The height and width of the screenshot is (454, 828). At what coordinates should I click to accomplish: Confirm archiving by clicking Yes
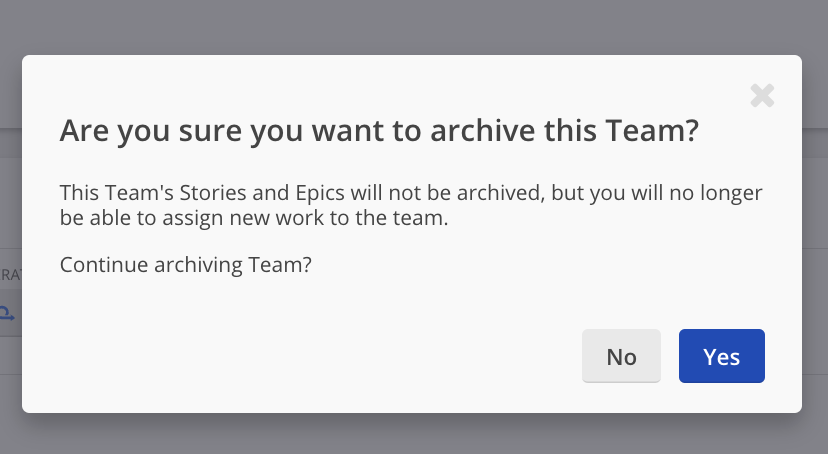point(721,356)
